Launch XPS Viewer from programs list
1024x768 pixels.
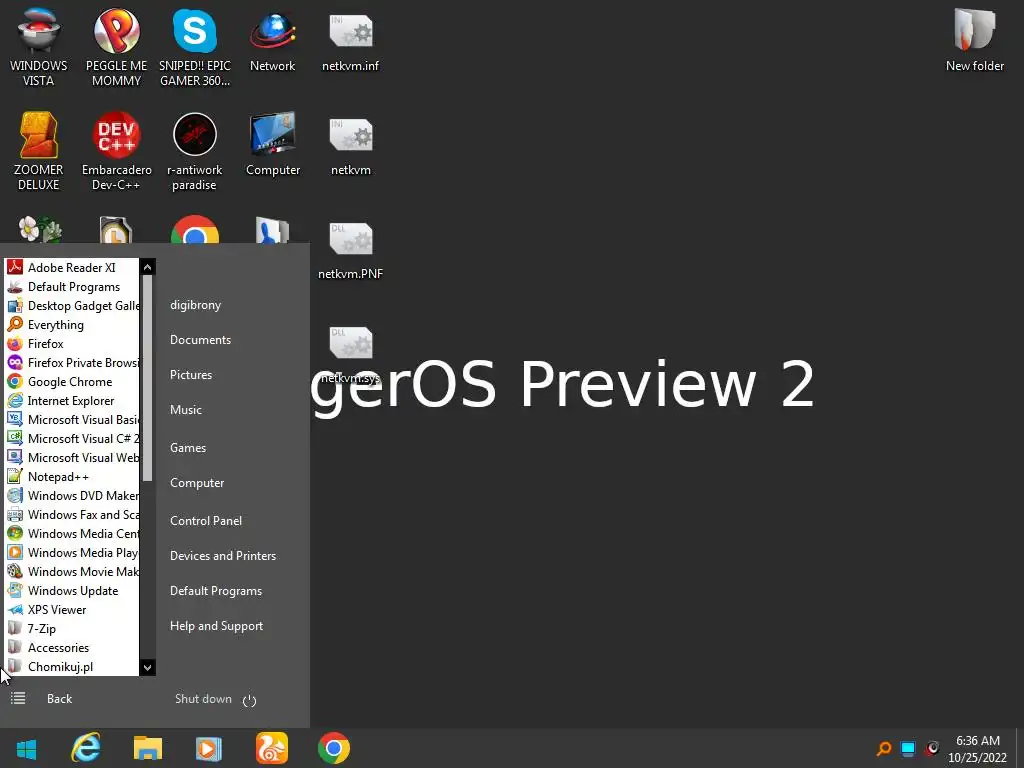tap(72, 609)
